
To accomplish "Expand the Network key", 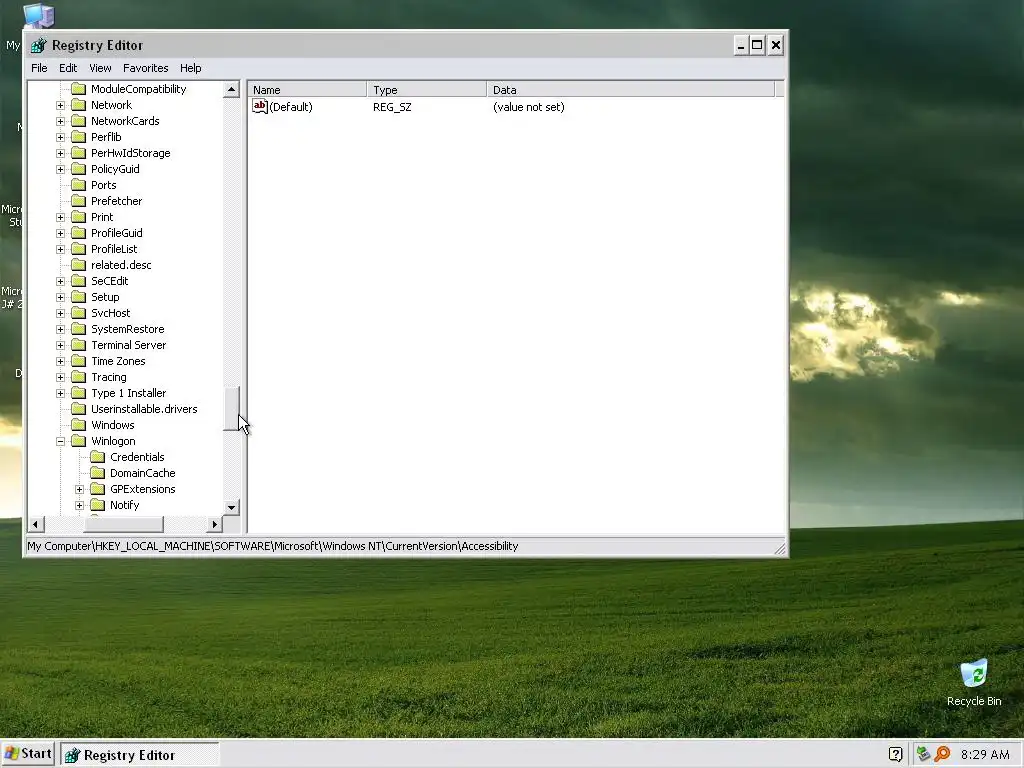I will 60,105.
